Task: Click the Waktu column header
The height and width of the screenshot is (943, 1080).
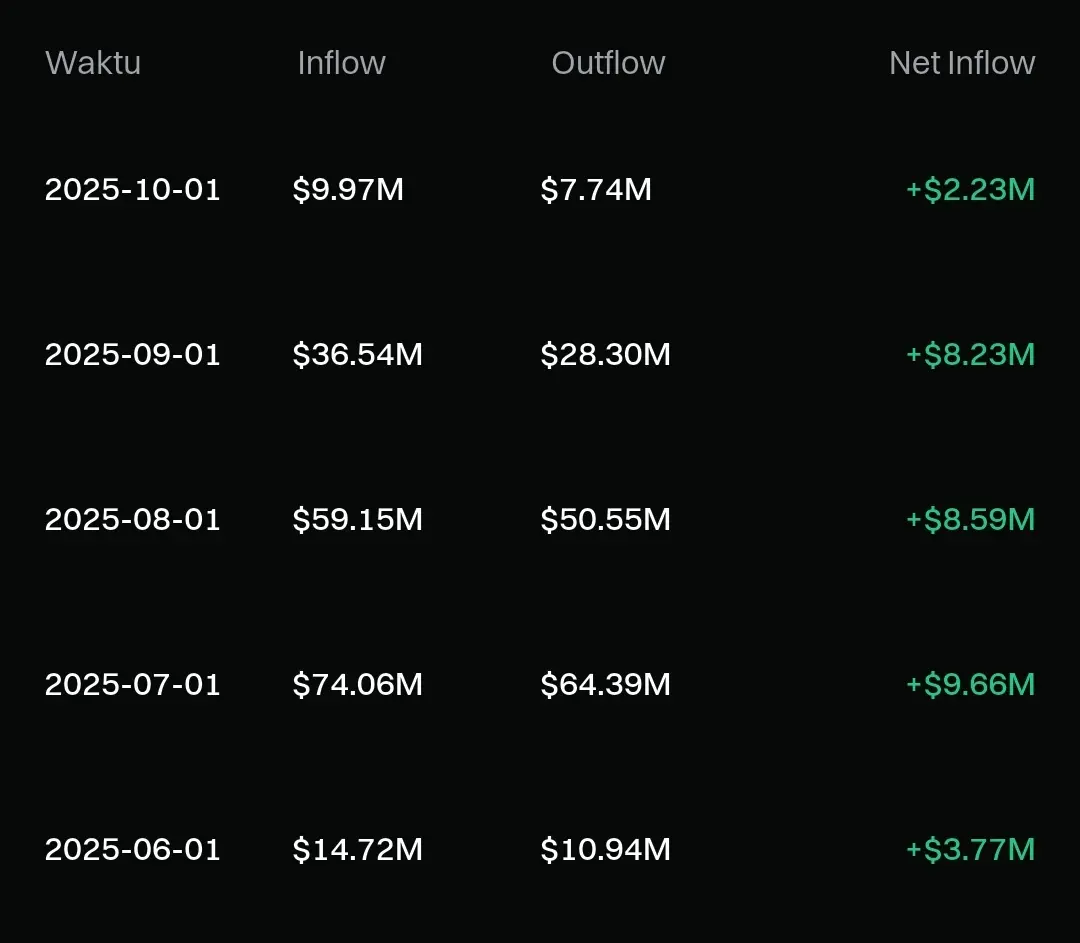Action: (x=93, y=63)
